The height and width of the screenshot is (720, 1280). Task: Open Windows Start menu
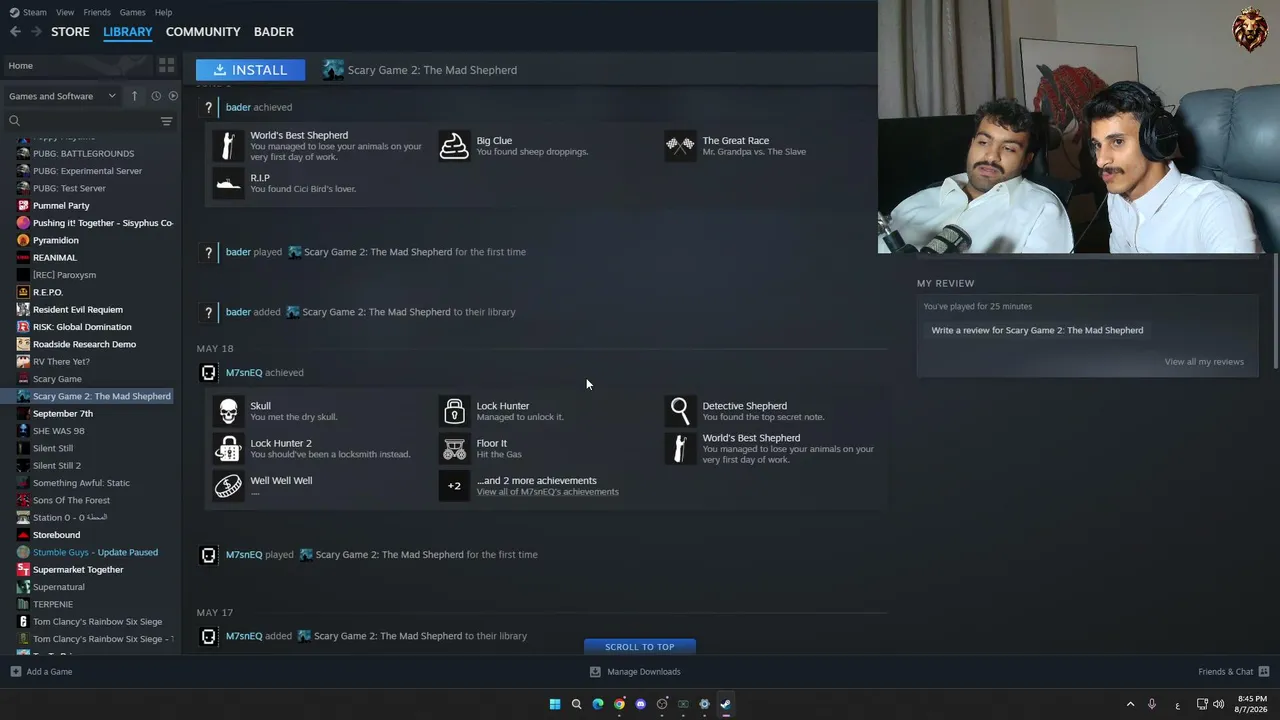pyautogui.click(x=555, y=704)
